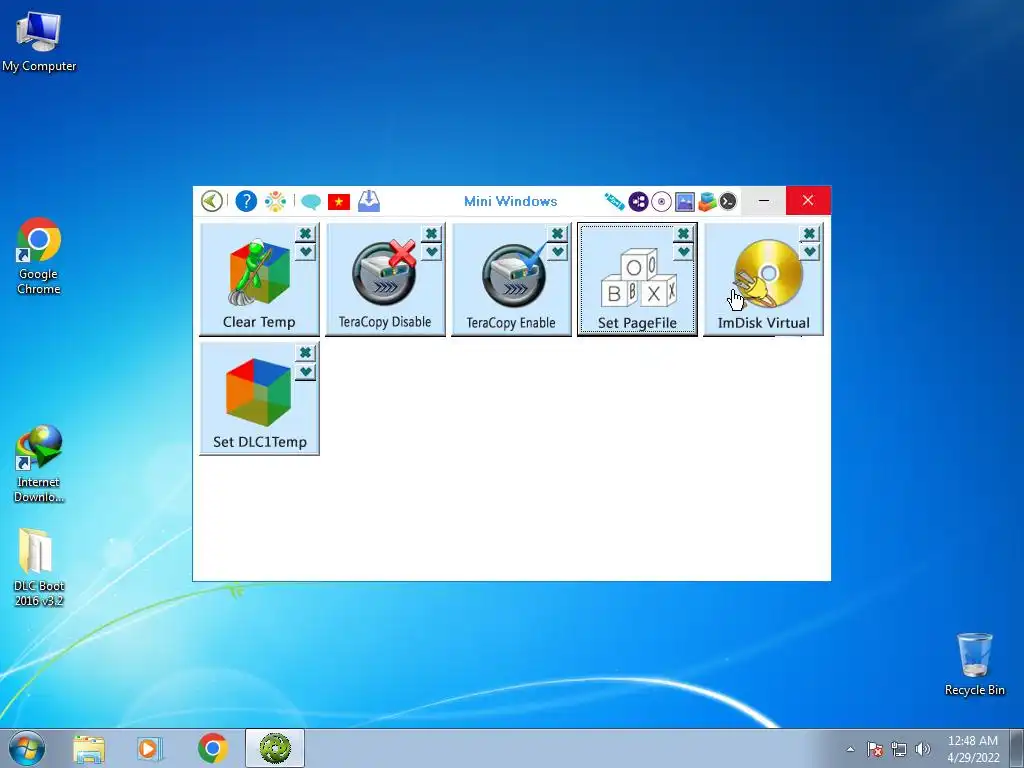The image size is (1024, 768).
Task: Open the colored stacked boxes icon
Action: pos(707,201)
